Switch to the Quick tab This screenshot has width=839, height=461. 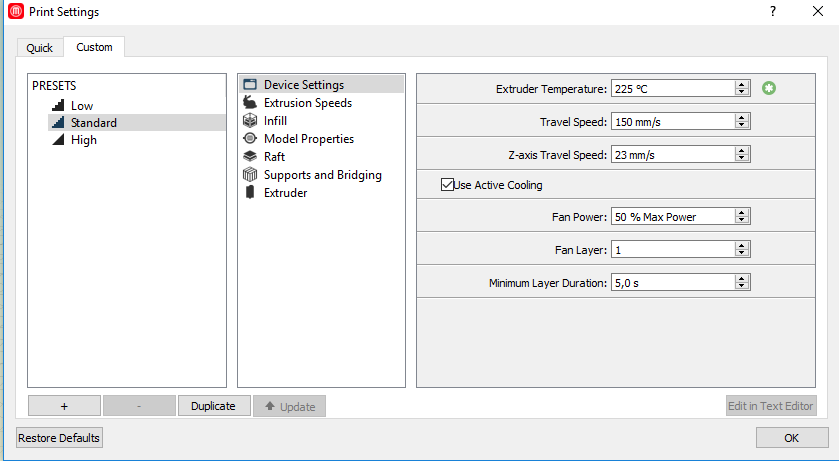(x=40, y=48)
